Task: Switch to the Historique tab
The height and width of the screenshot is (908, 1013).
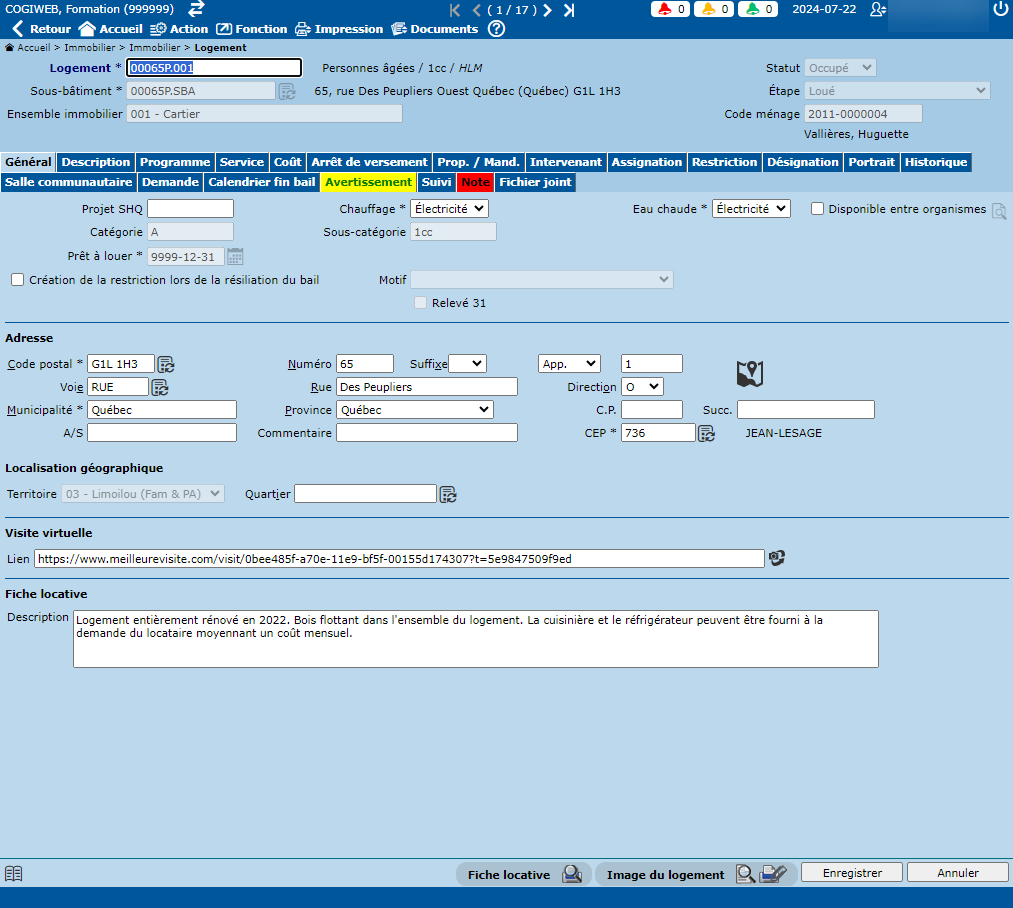Action: click(935, 162)
